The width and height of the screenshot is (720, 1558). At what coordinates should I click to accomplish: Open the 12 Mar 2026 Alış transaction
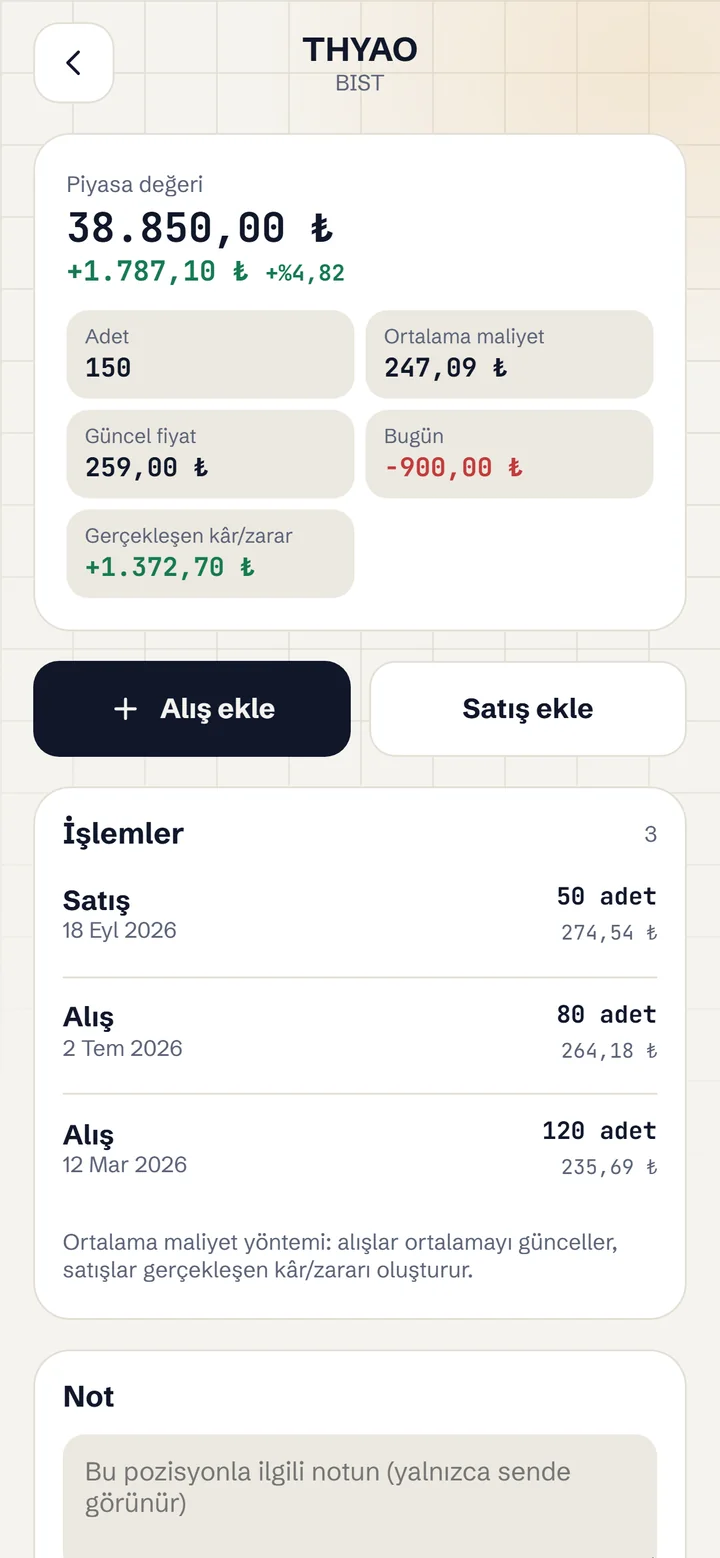click(x=360, y=1150)
